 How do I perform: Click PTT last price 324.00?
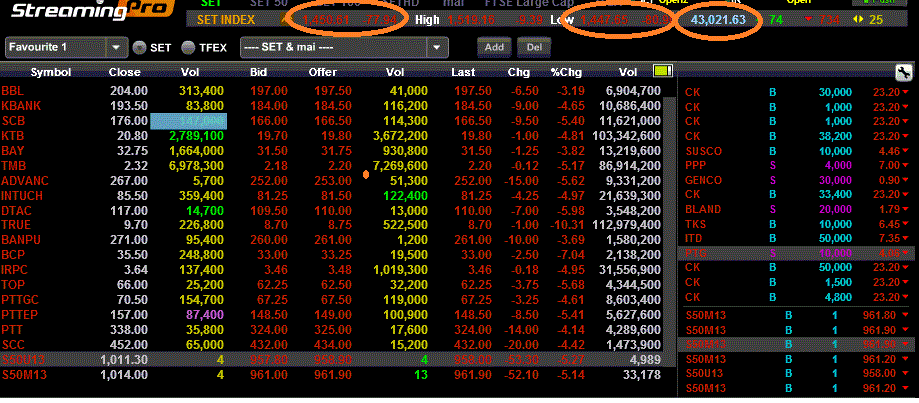click(472, 329)
